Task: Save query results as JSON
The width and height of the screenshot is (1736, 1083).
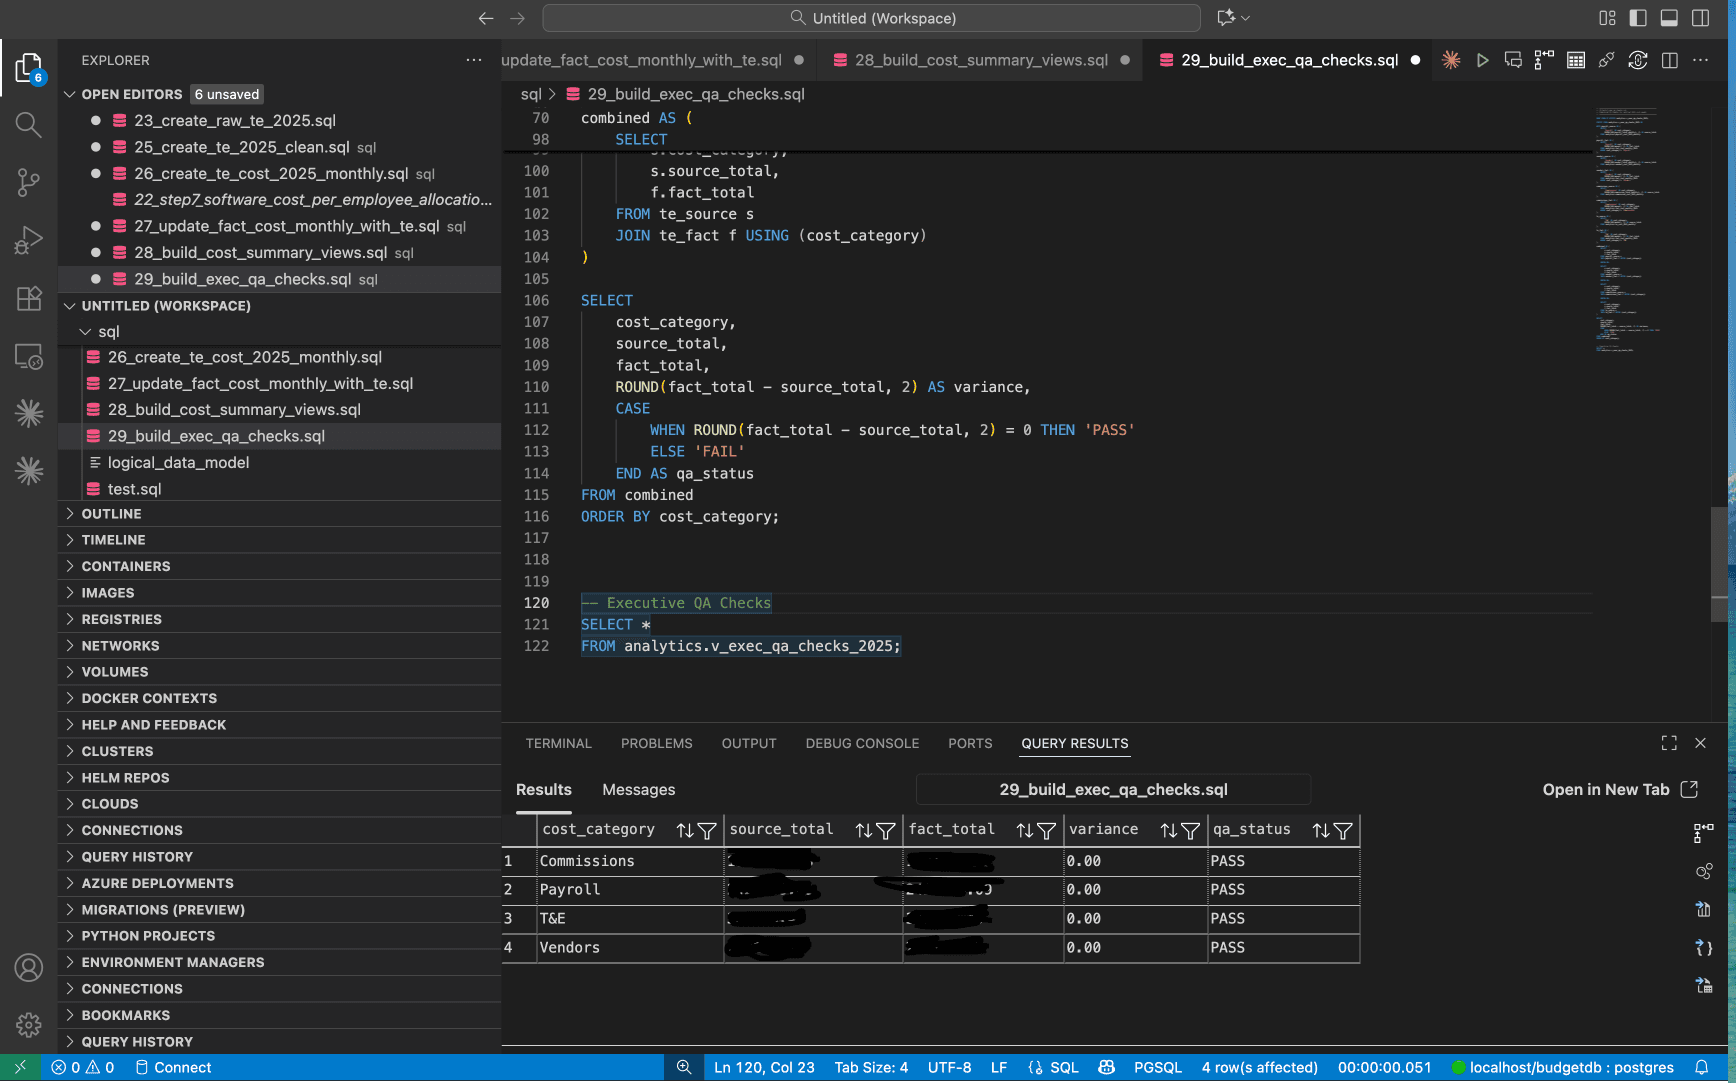Action: click(x=1704, y=947)
